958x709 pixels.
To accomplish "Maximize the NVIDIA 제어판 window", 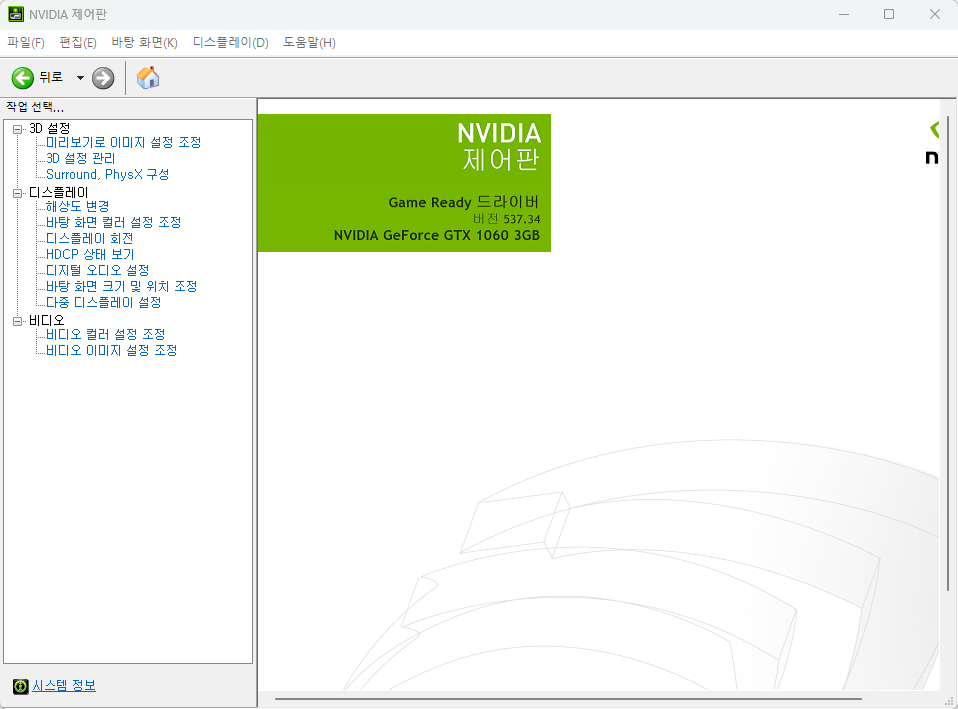I will point(889,14).
